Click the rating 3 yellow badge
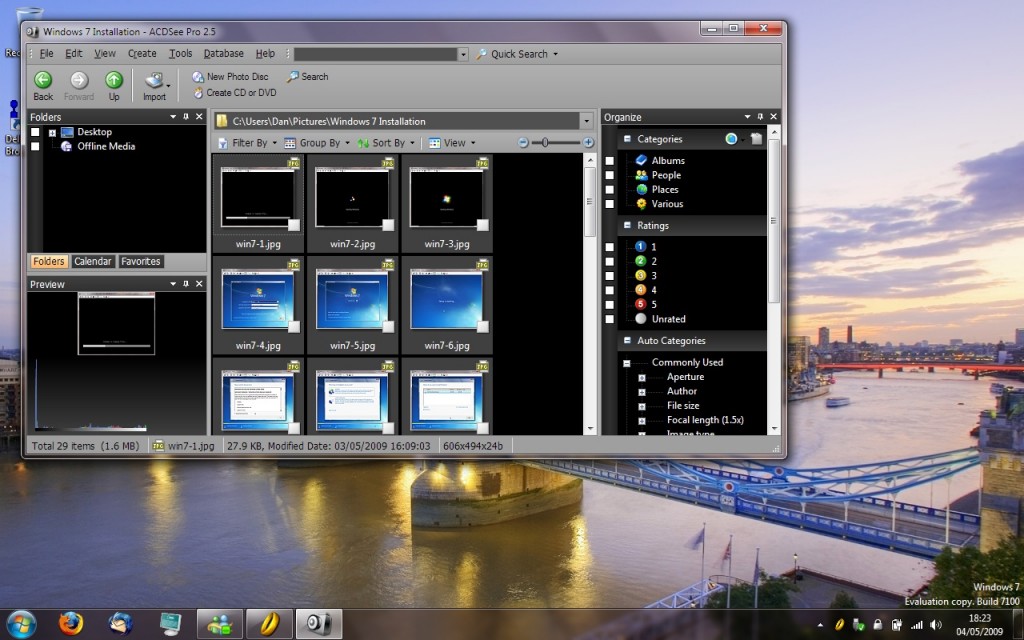 [x=641, y=276]
